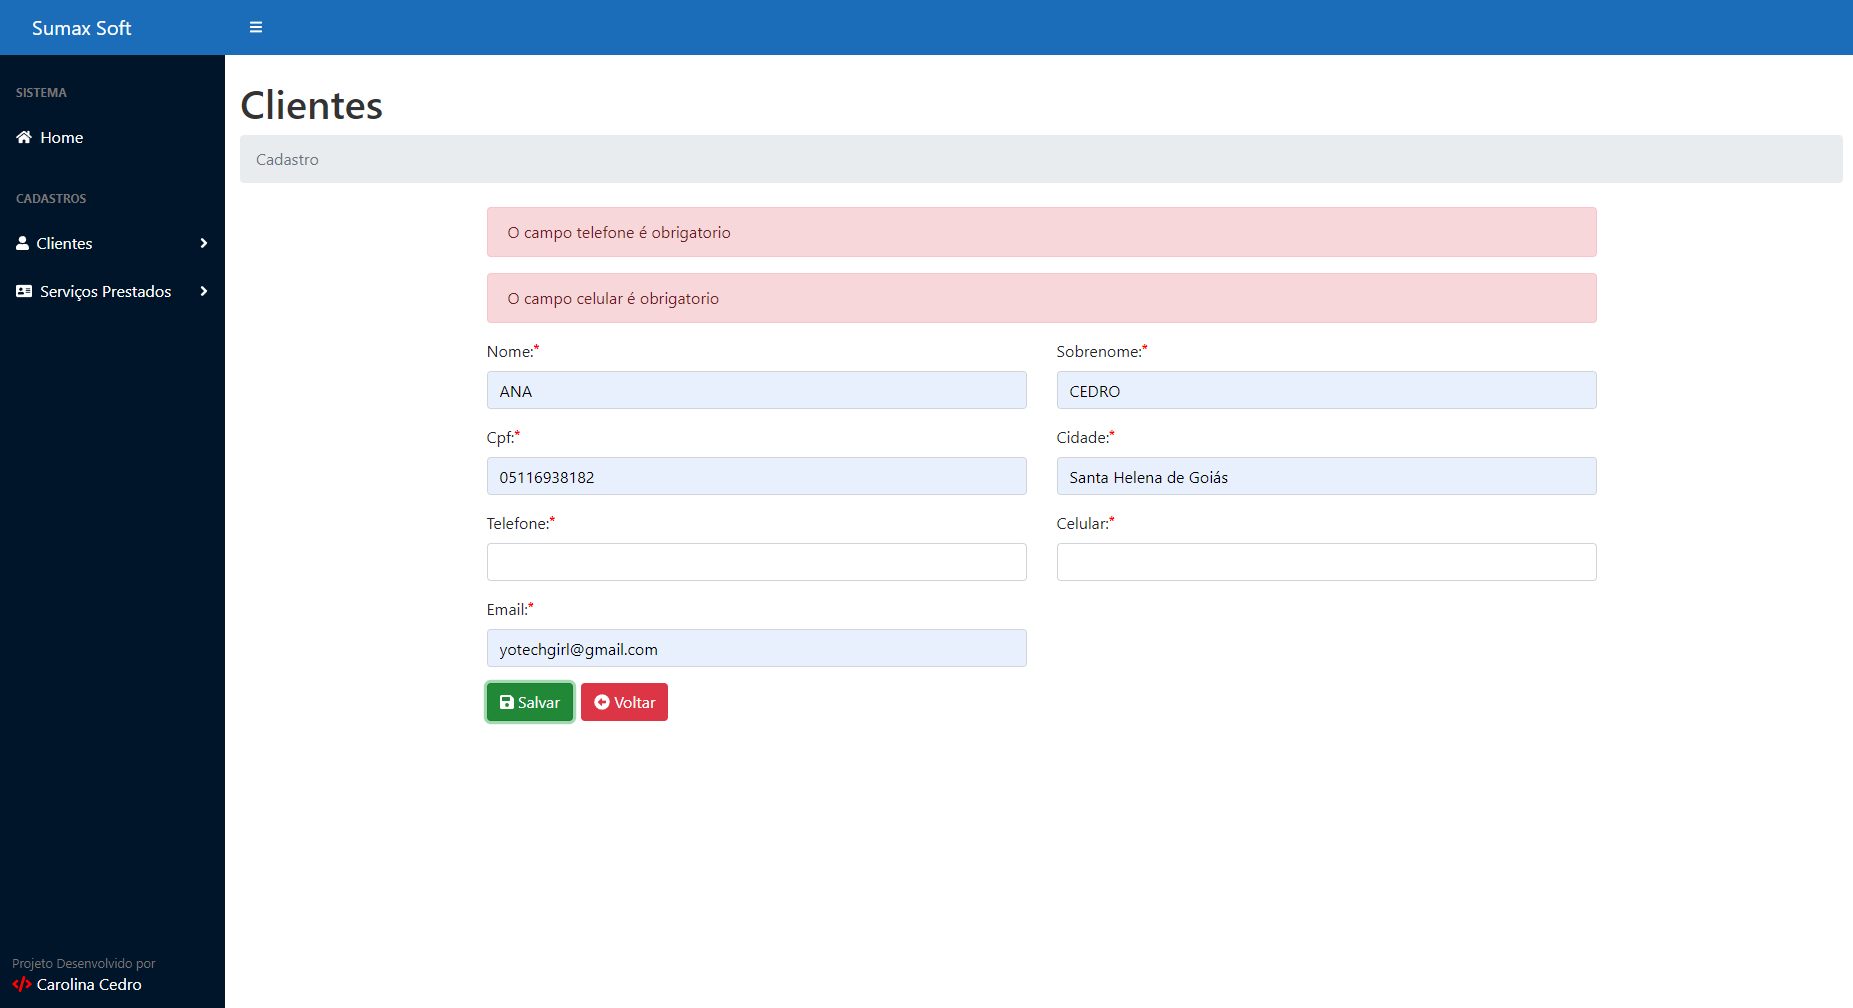Click the empty Celular input field

[x=1326, y=562]
